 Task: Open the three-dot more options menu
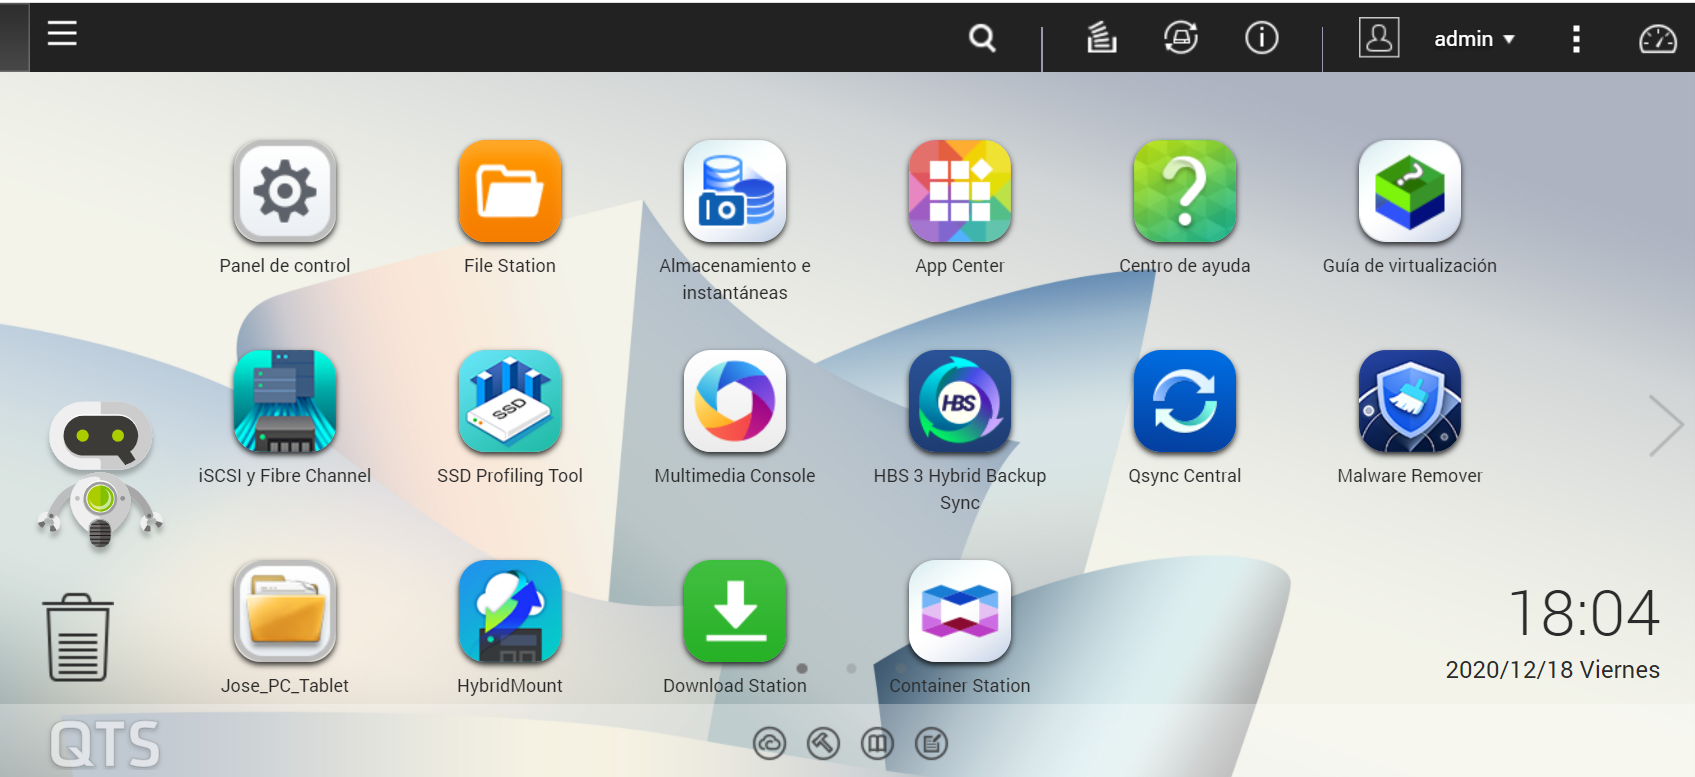pyautogui.click(x=1576, y=39)
